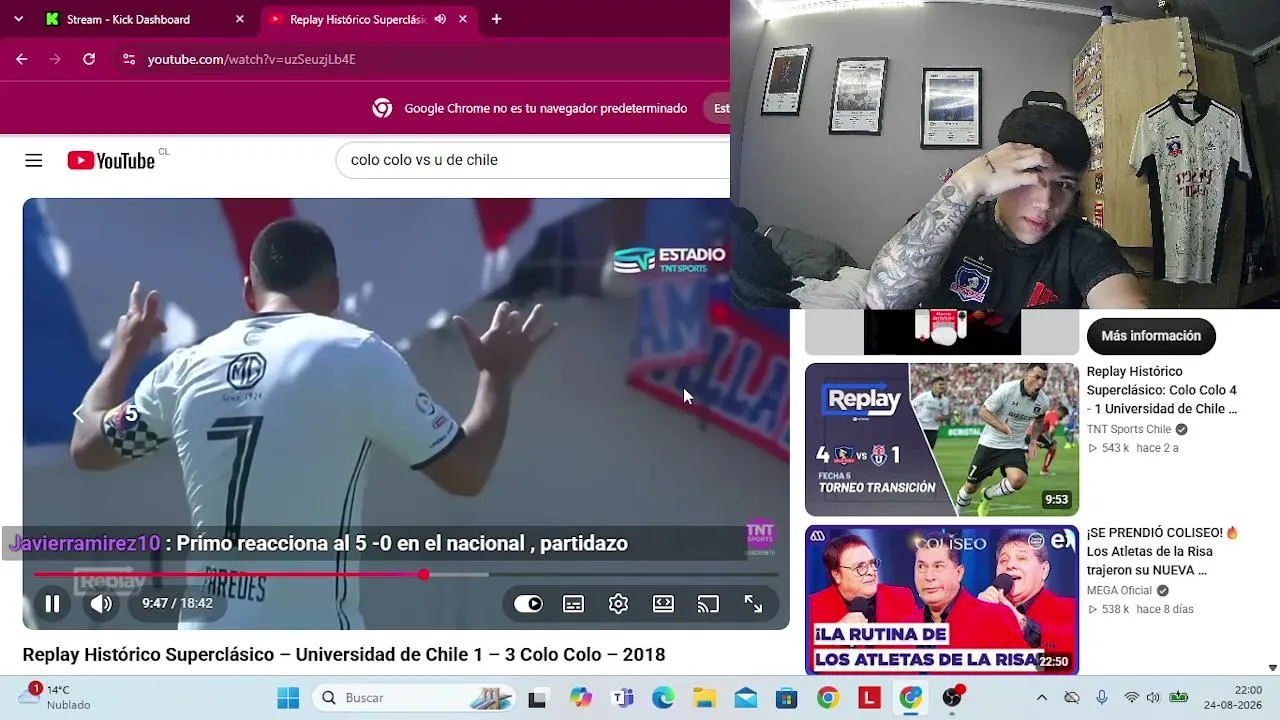Enter fullscreen mode in the player
Viewport: 1280px width, 720px height.
[753, 604]
